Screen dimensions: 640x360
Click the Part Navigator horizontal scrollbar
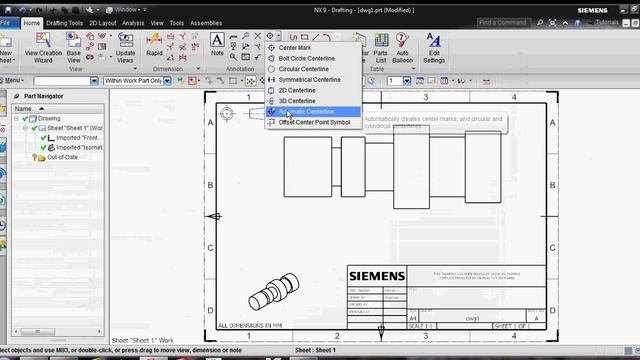[58, 331]
